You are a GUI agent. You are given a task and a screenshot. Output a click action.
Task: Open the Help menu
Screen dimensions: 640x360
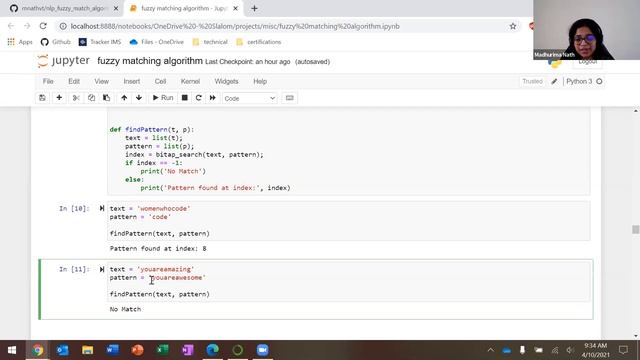tap(260, 81)
